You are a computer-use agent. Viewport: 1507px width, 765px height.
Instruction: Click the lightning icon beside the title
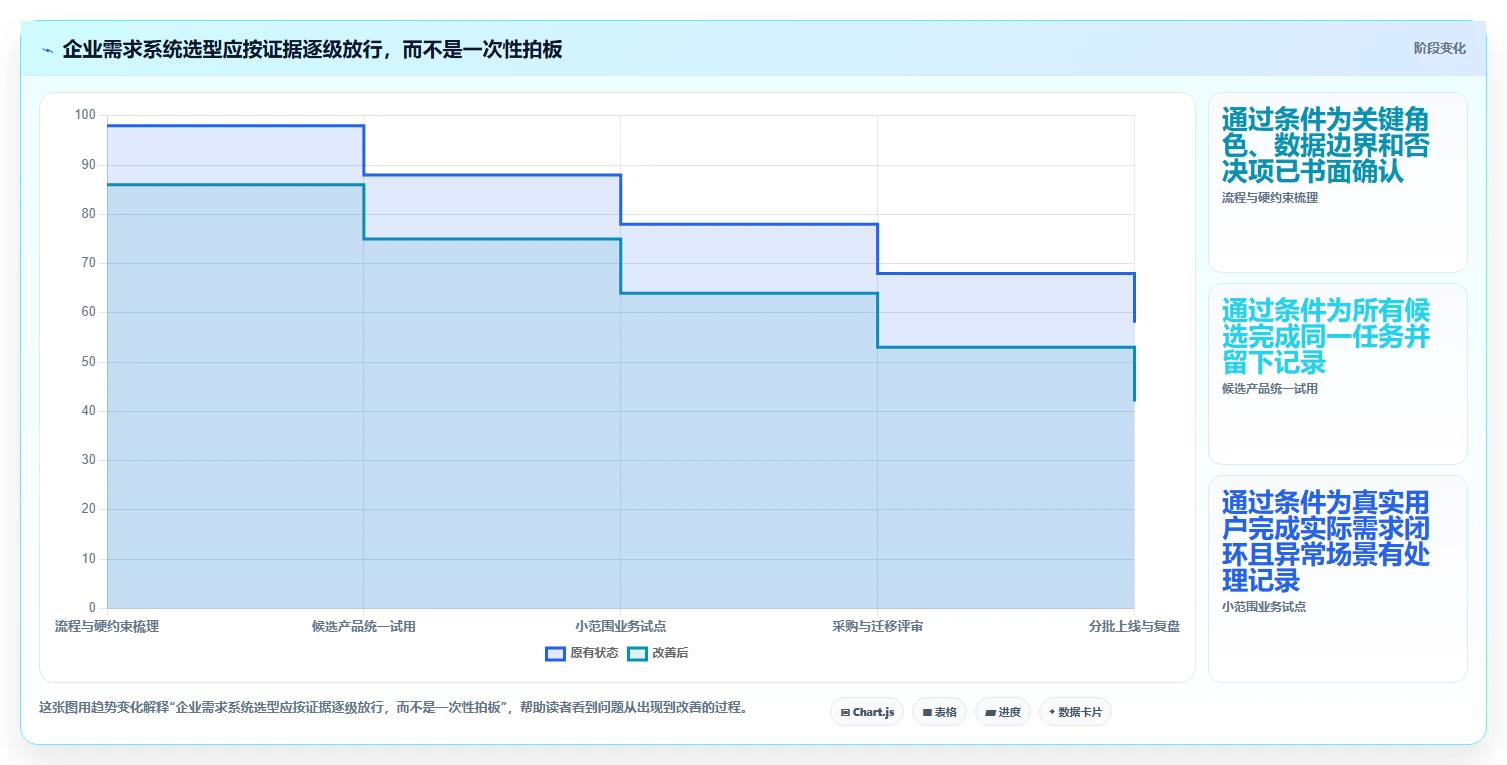(47, 50)
